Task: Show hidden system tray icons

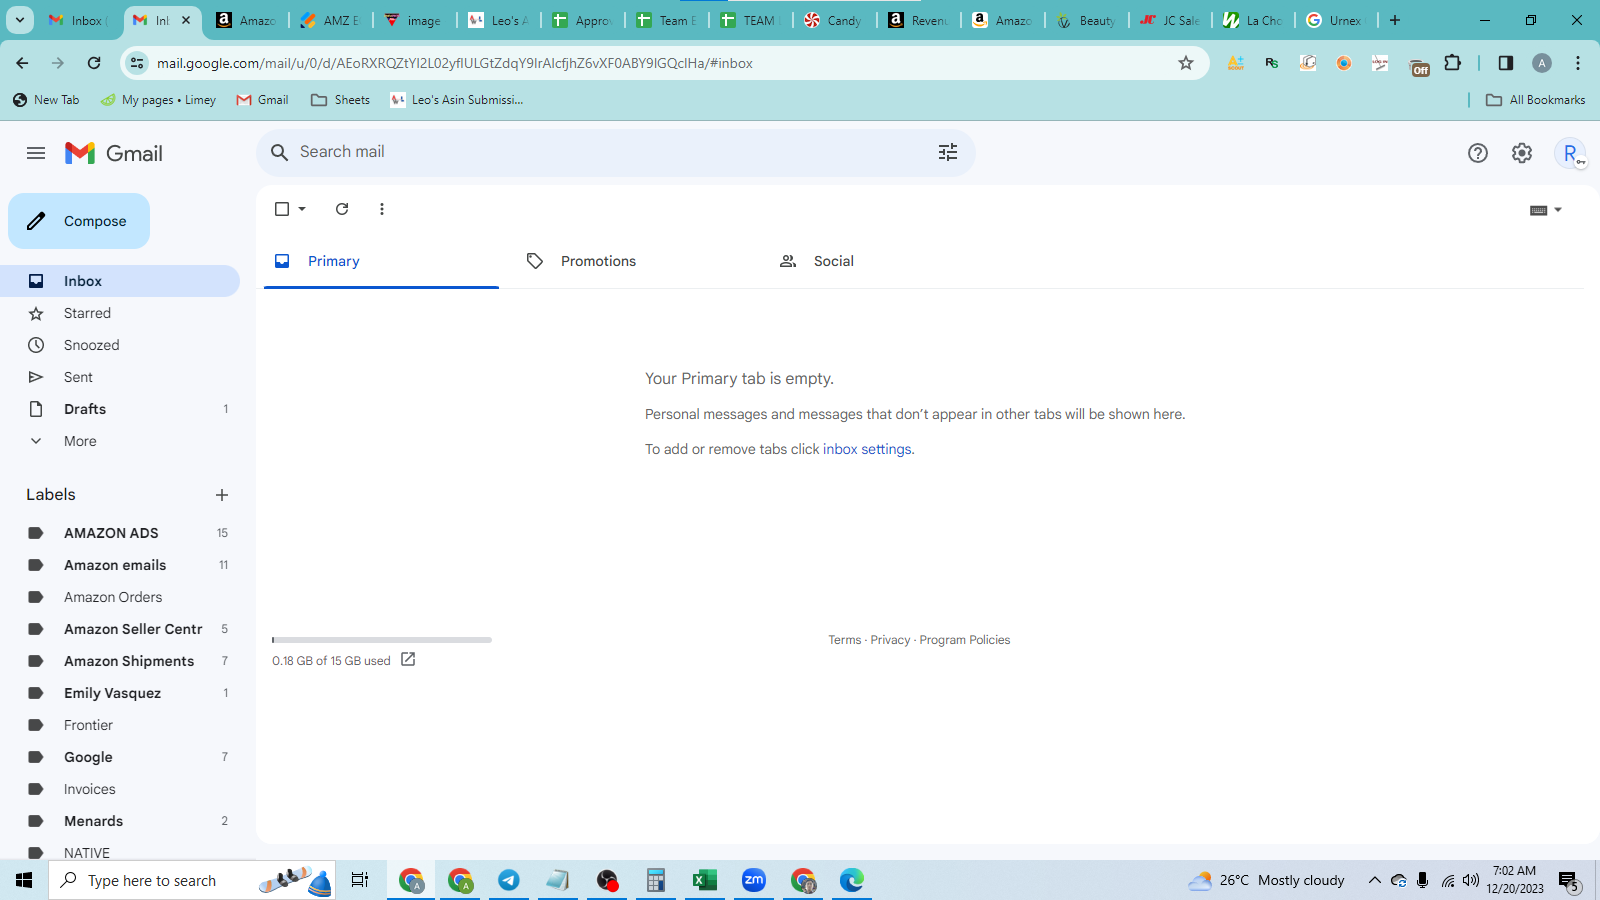Action: click(1375, 880)
